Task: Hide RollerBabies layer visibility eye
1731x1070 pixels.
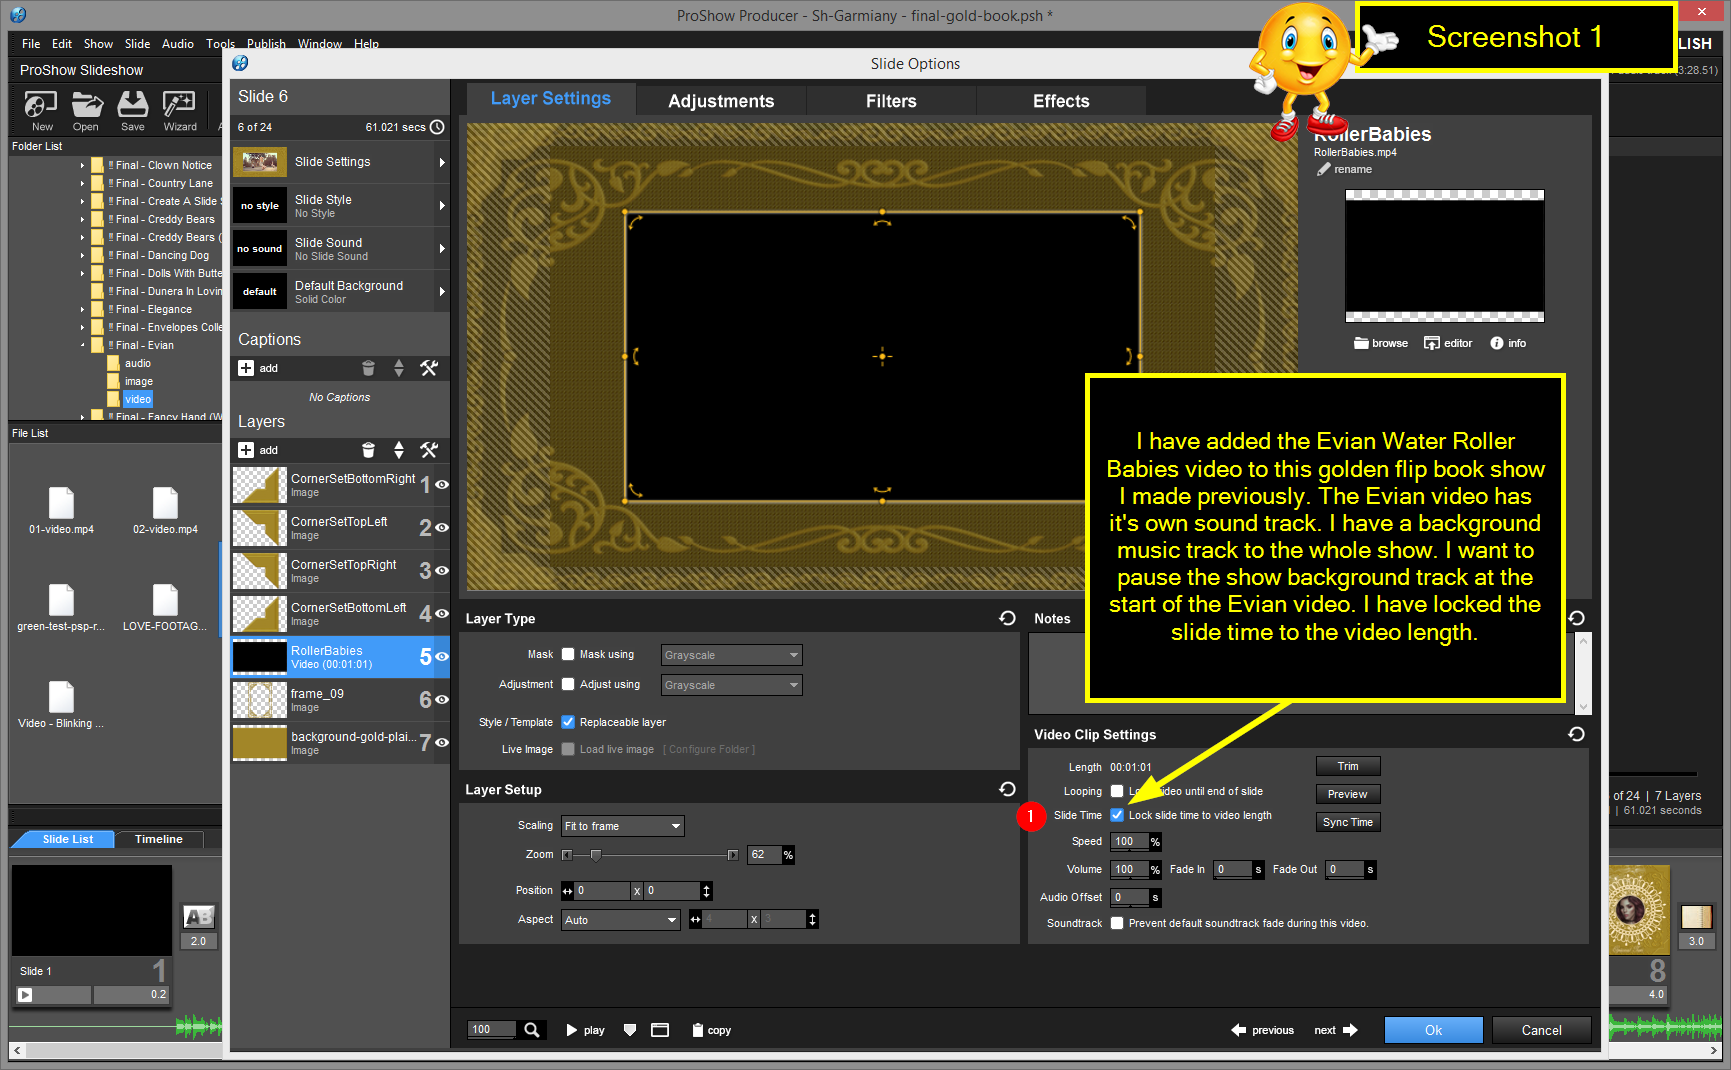Action: click(441, 656)
